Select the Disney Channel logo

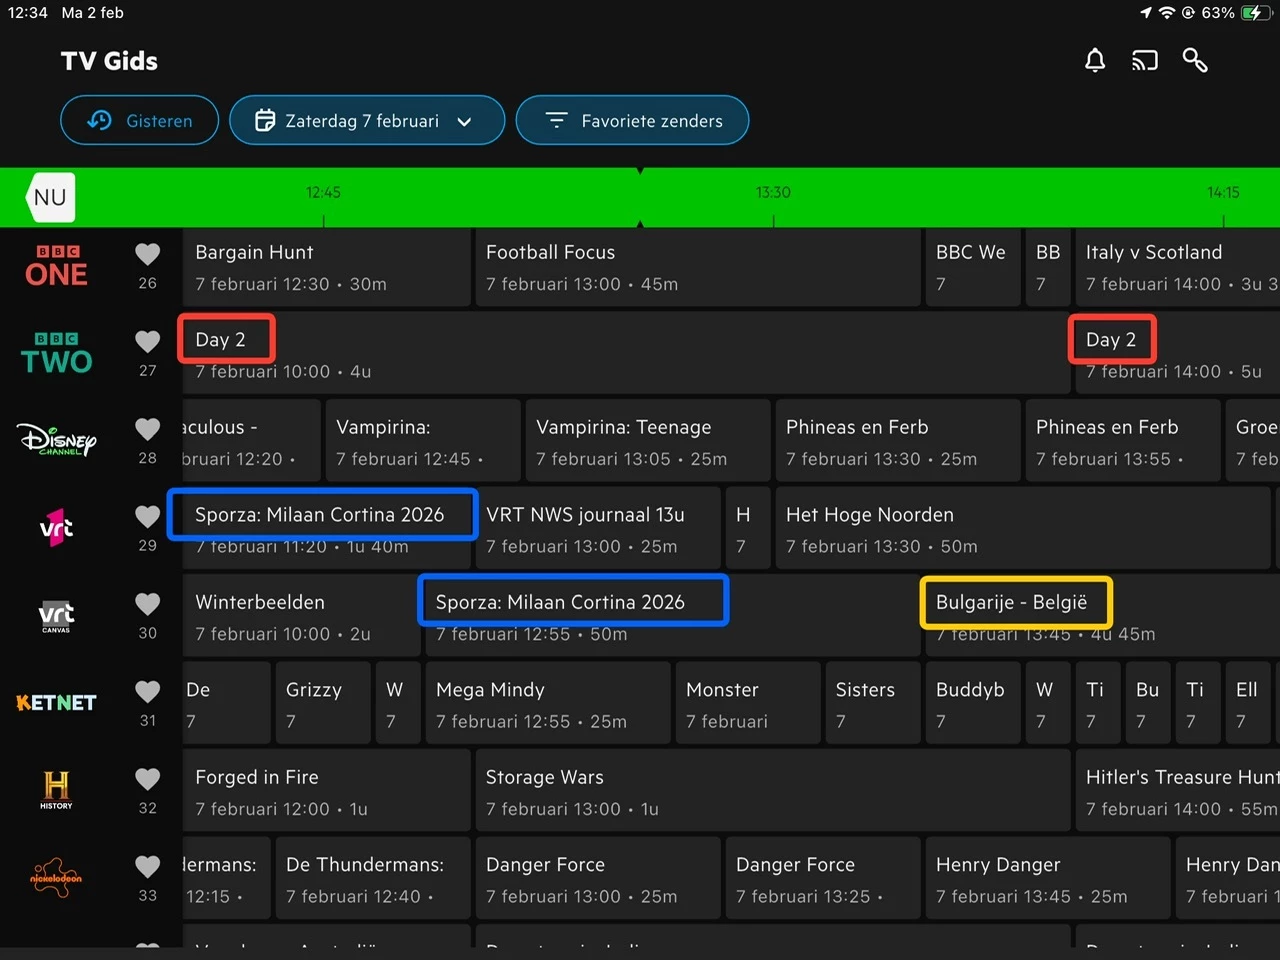coord(57,441)
